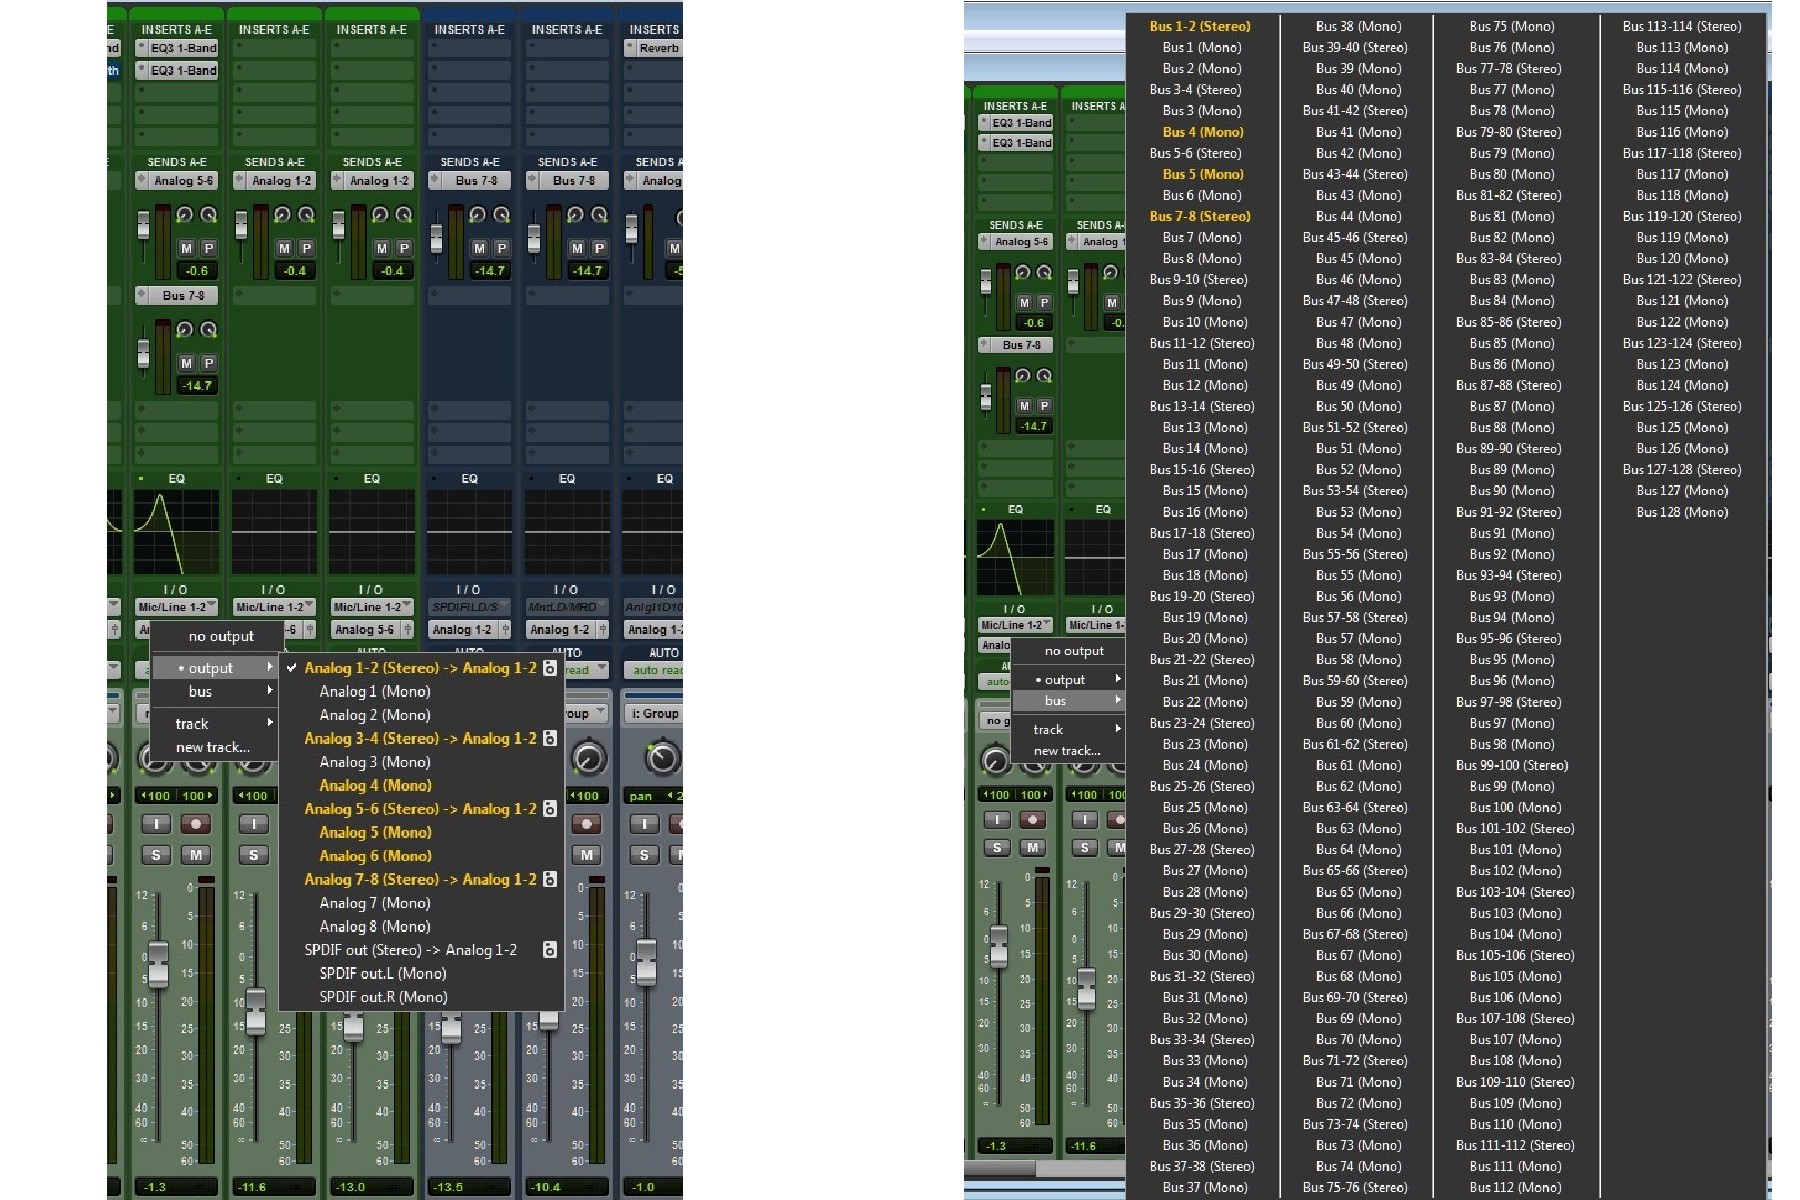Solo the -11.6 track in left mixer
Screen dimensions: 1800x1200
point(254,855)
